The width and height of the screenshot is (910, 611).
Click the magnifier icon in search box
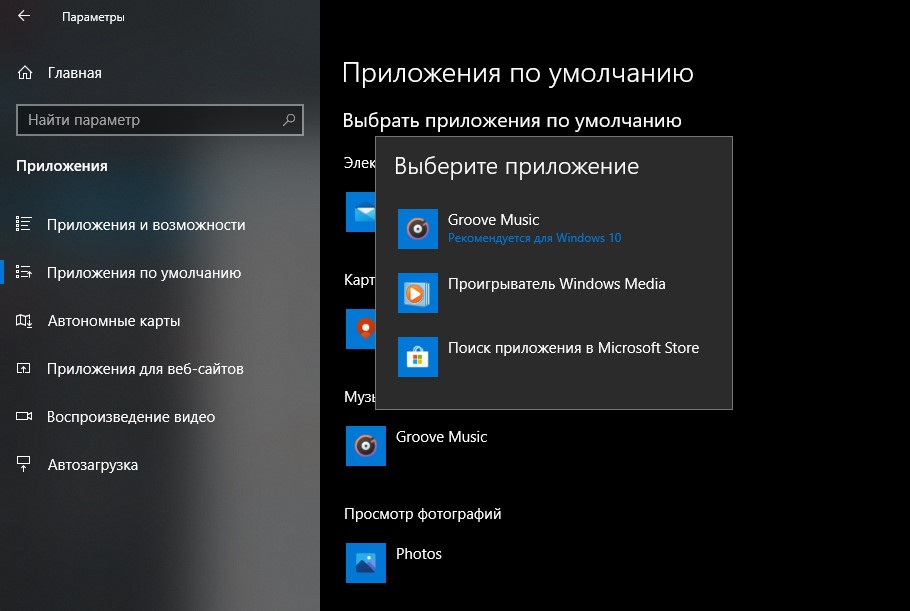[x=290, y=120]
